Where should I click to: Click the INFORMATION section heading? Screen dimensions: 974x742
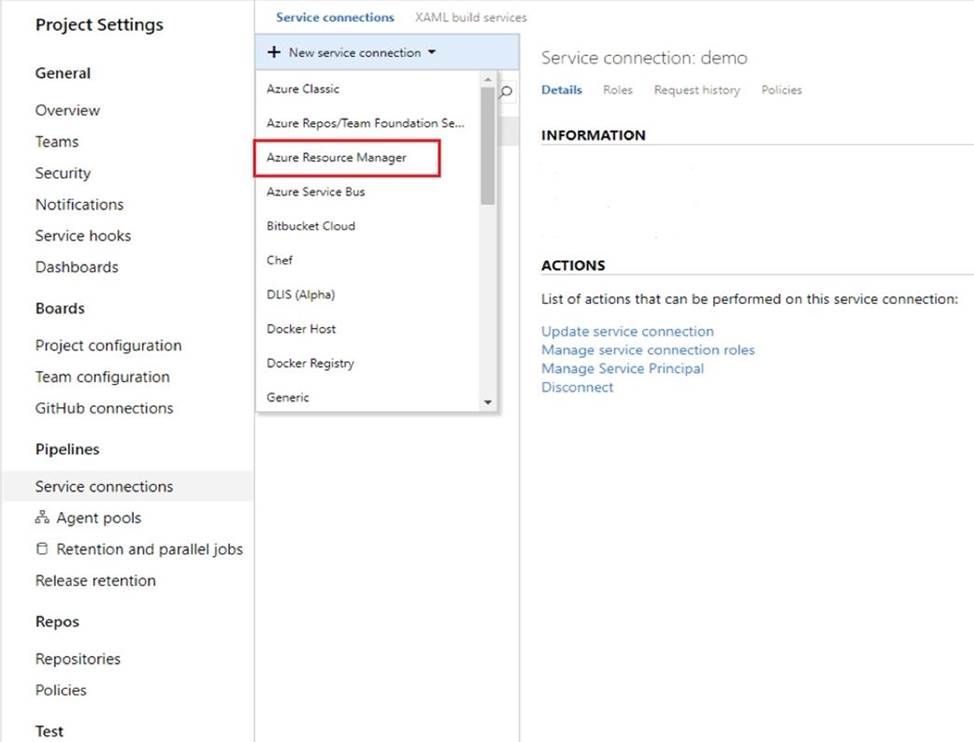click(x=593, y=135)
